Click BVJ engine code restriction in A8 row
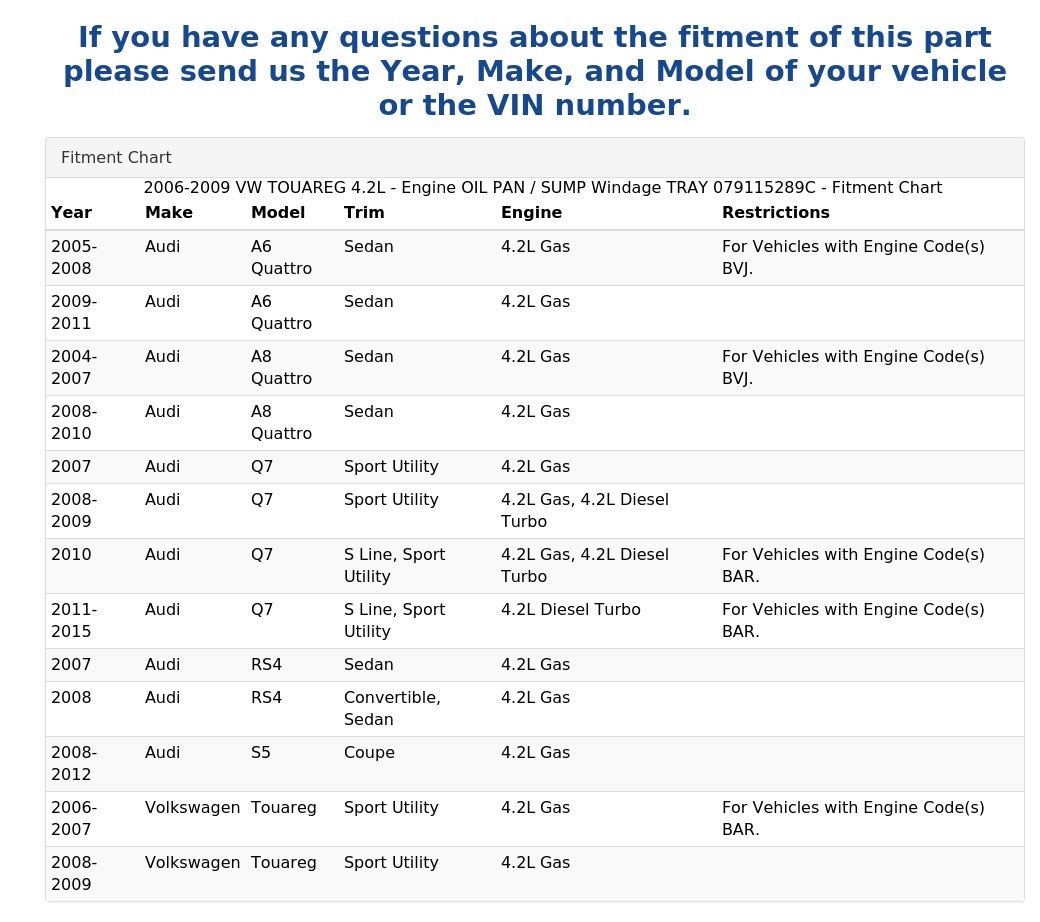Viewport: 1040px width, 922px height. coord(853,367)
